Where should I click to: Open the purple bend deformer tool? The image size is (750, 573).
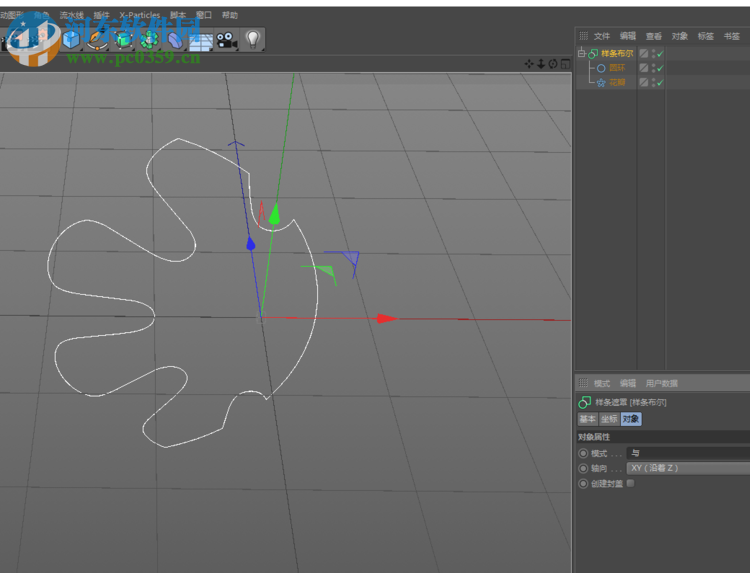[175, 40]
